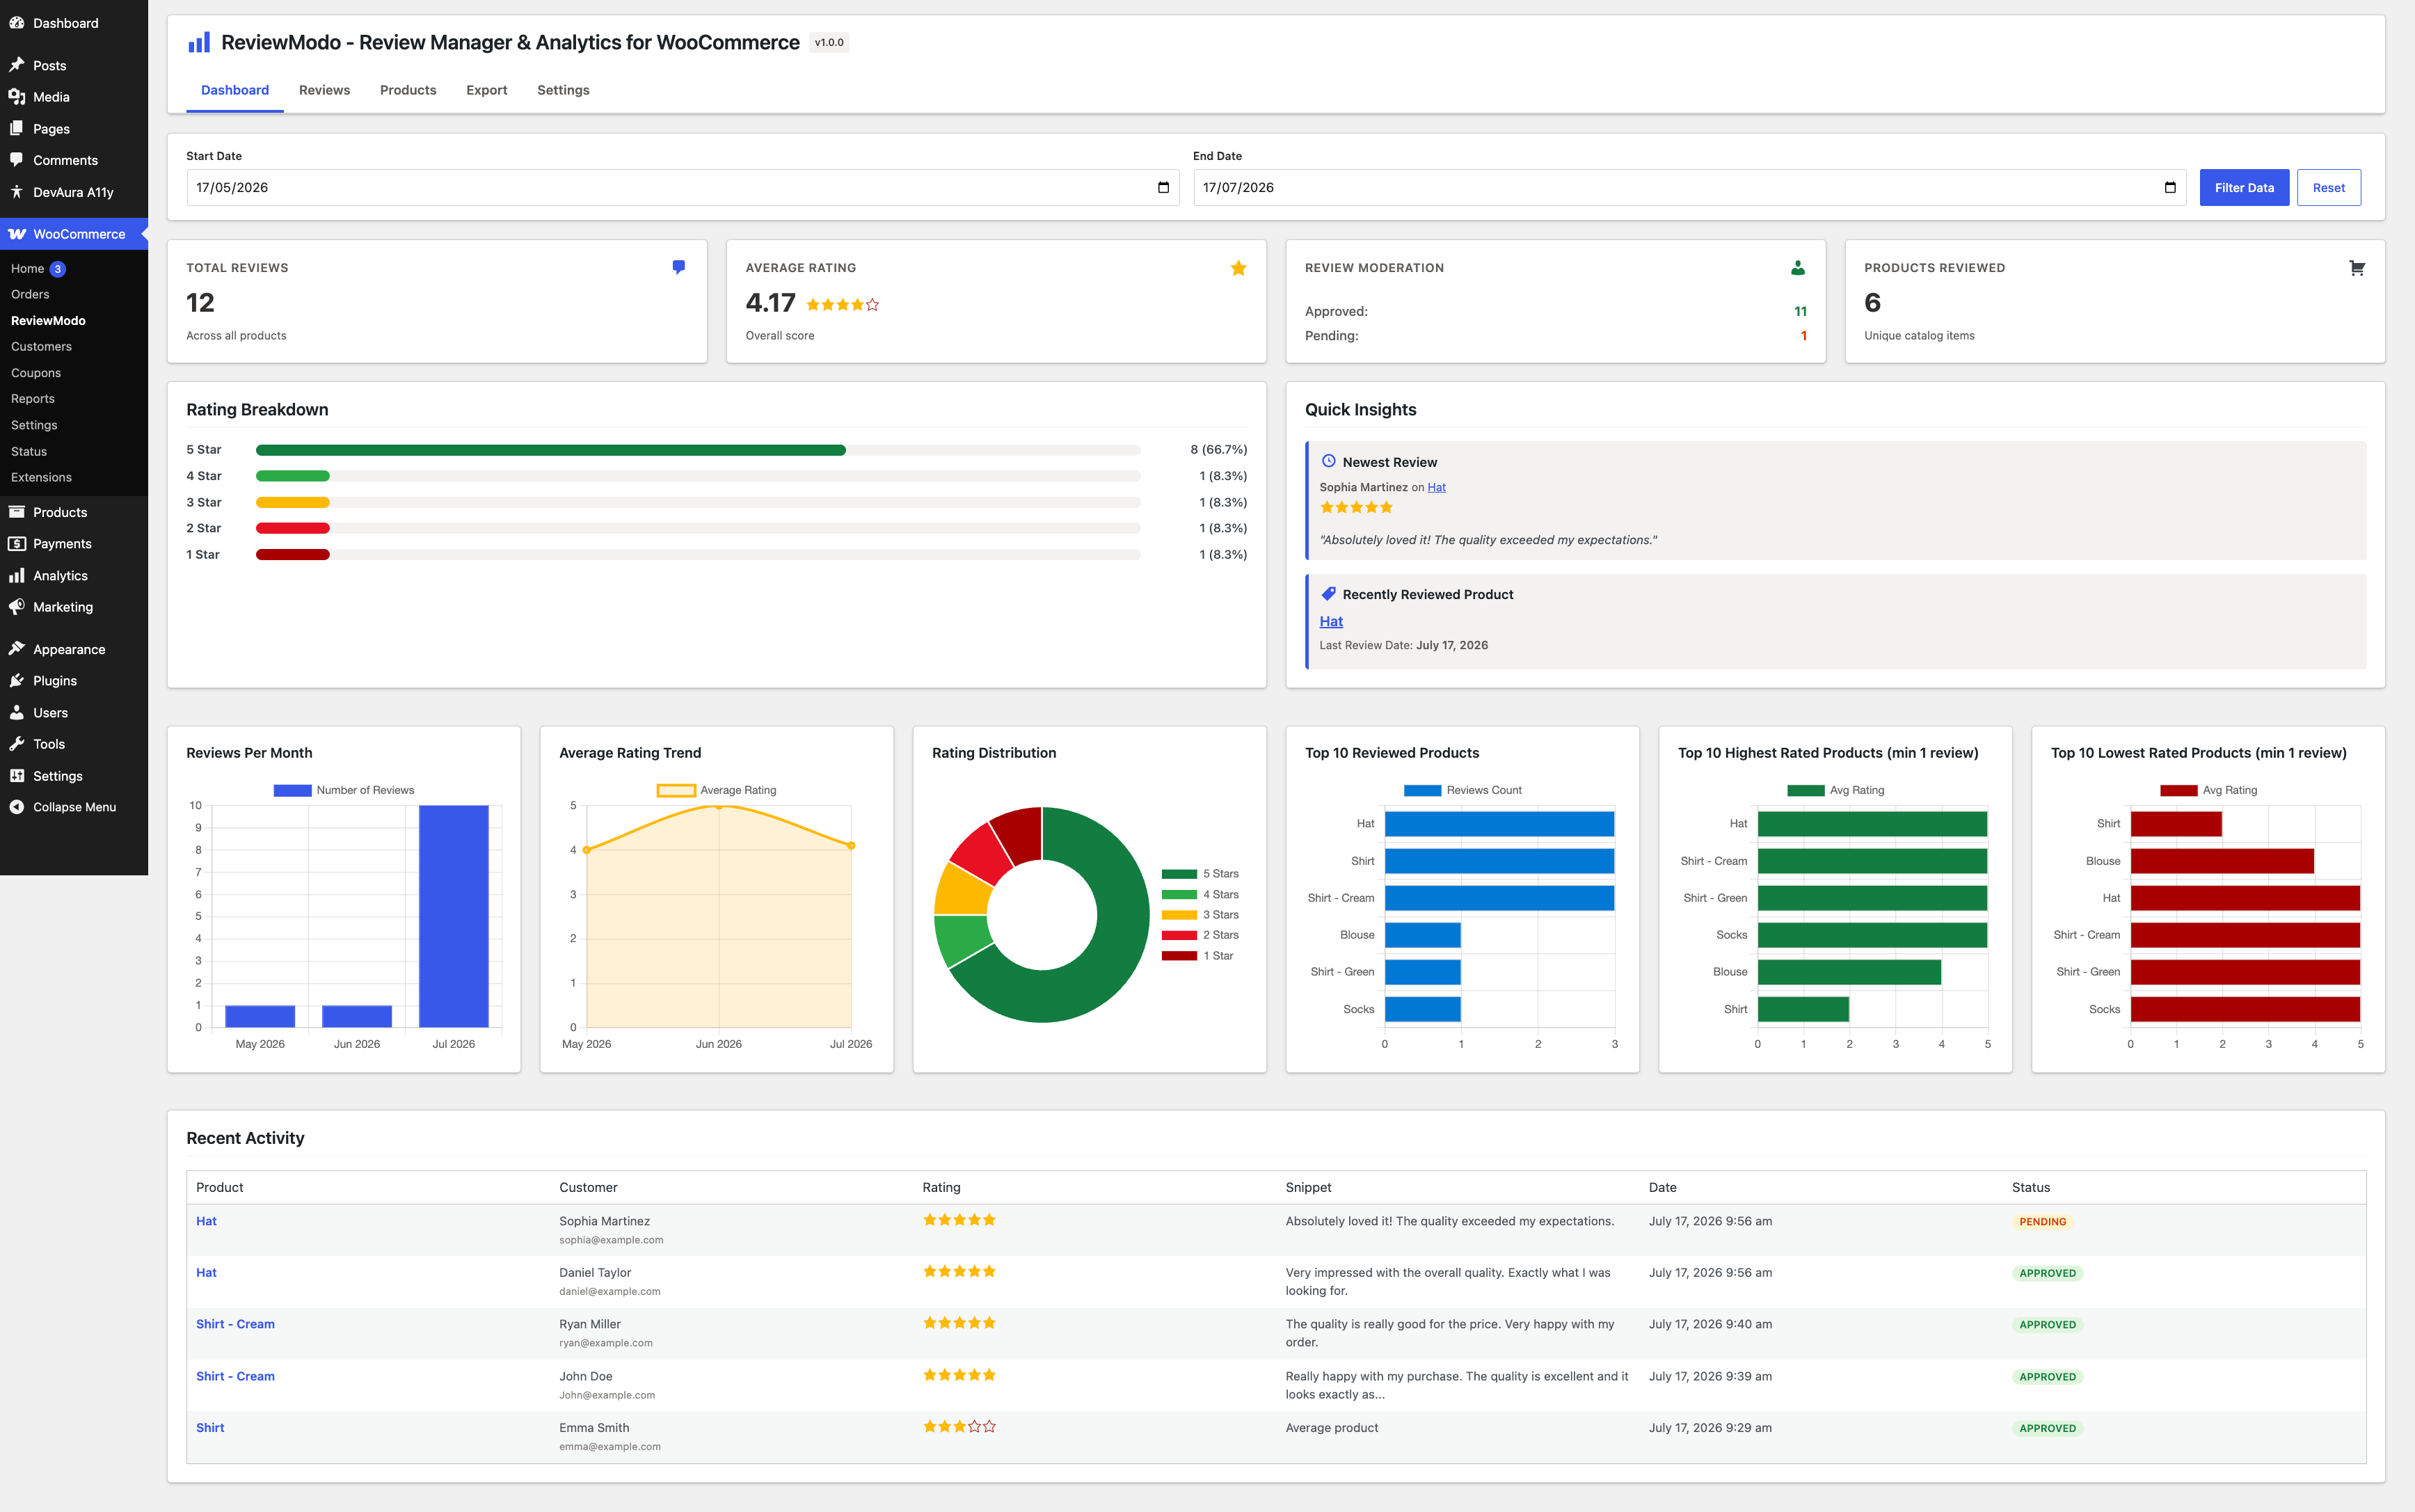Screen dimensions: 2415x1512
Task: Open Shirt product in Emma Smith row
Action: point(210,1428)
